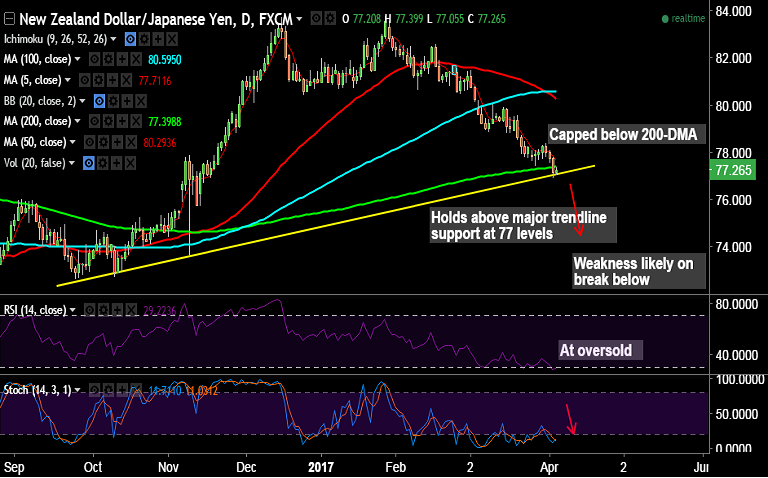
Task: Toggle MA (100, close) visibility eye
Action: [95, 60]
